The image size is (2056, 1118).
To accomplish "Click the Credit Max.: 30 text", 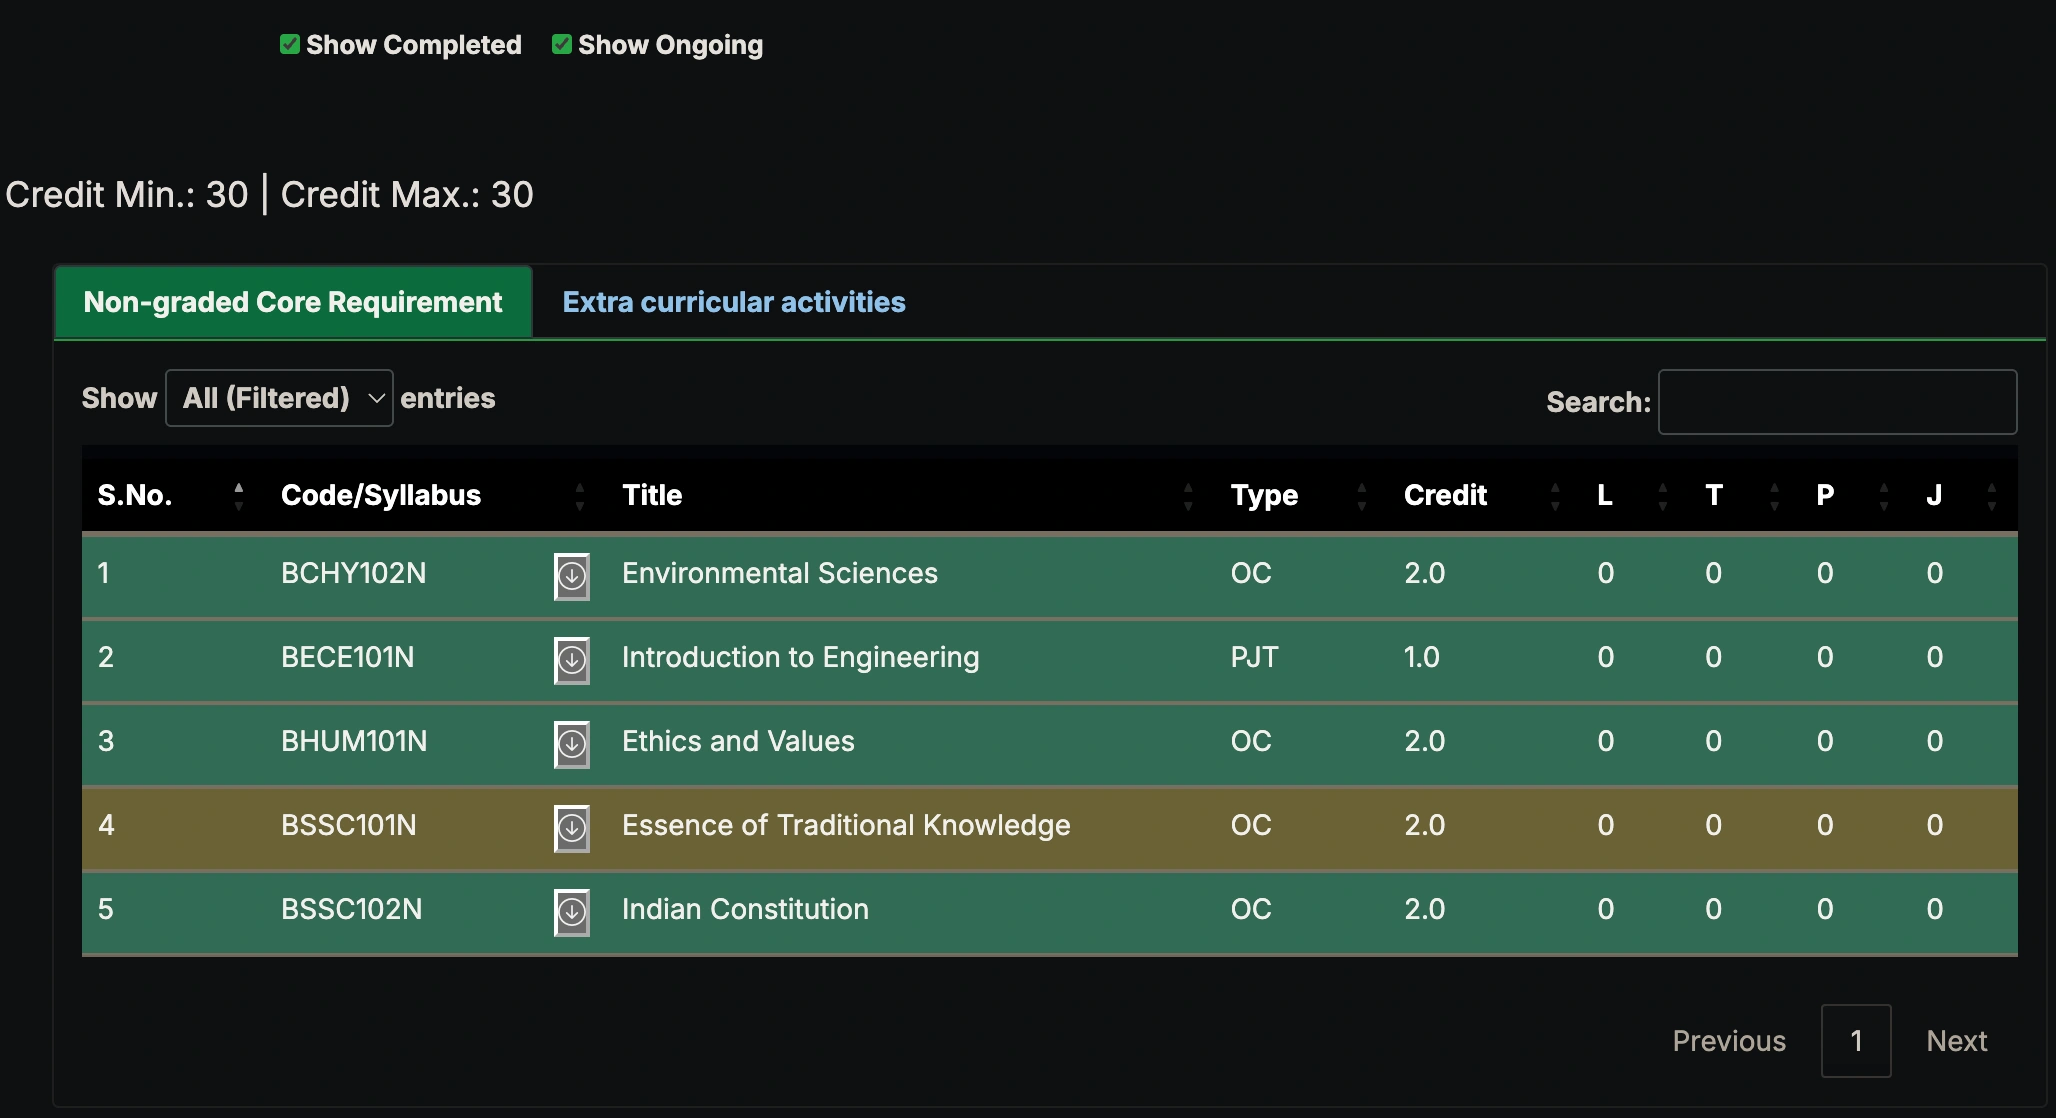I will pos(407,194).
